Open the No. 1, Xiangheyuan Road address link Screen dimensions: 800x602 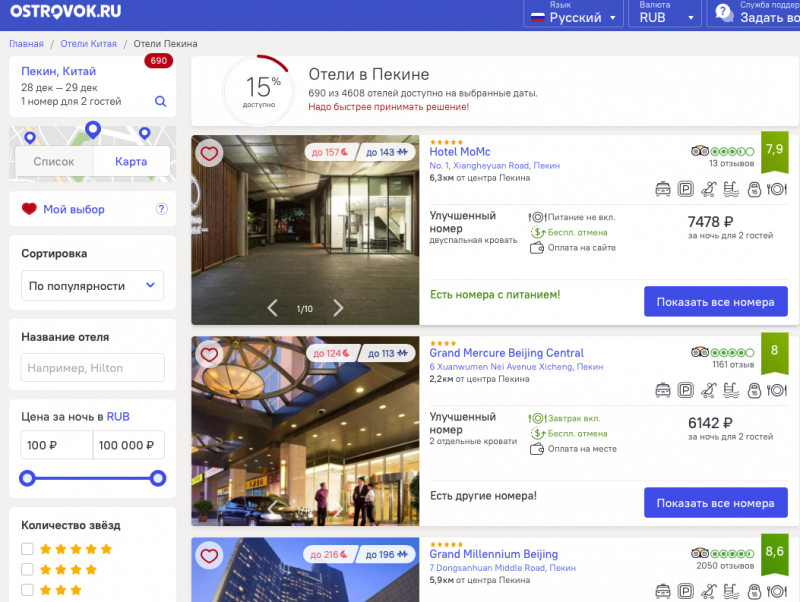(494, 165)
